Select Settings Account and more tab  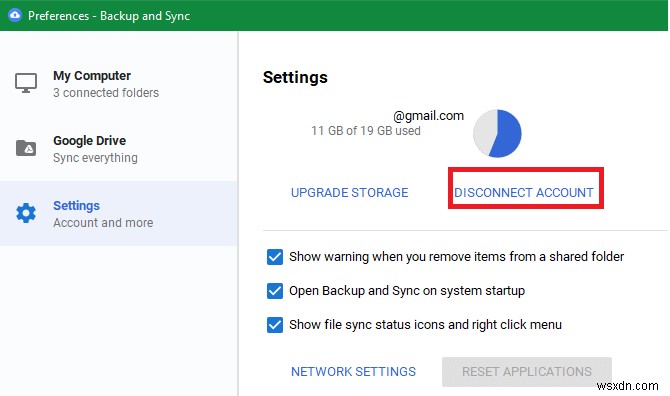[119, 213]
